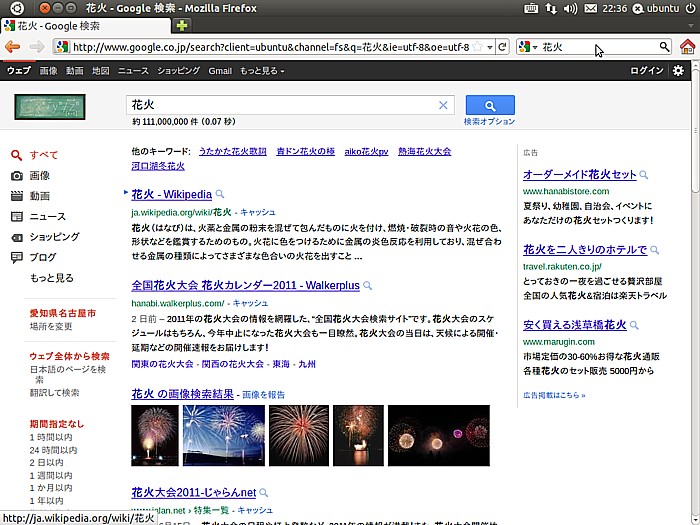Click the ログイン link
The width and height of the screenshot is (700, 525).
pos(646,71)
